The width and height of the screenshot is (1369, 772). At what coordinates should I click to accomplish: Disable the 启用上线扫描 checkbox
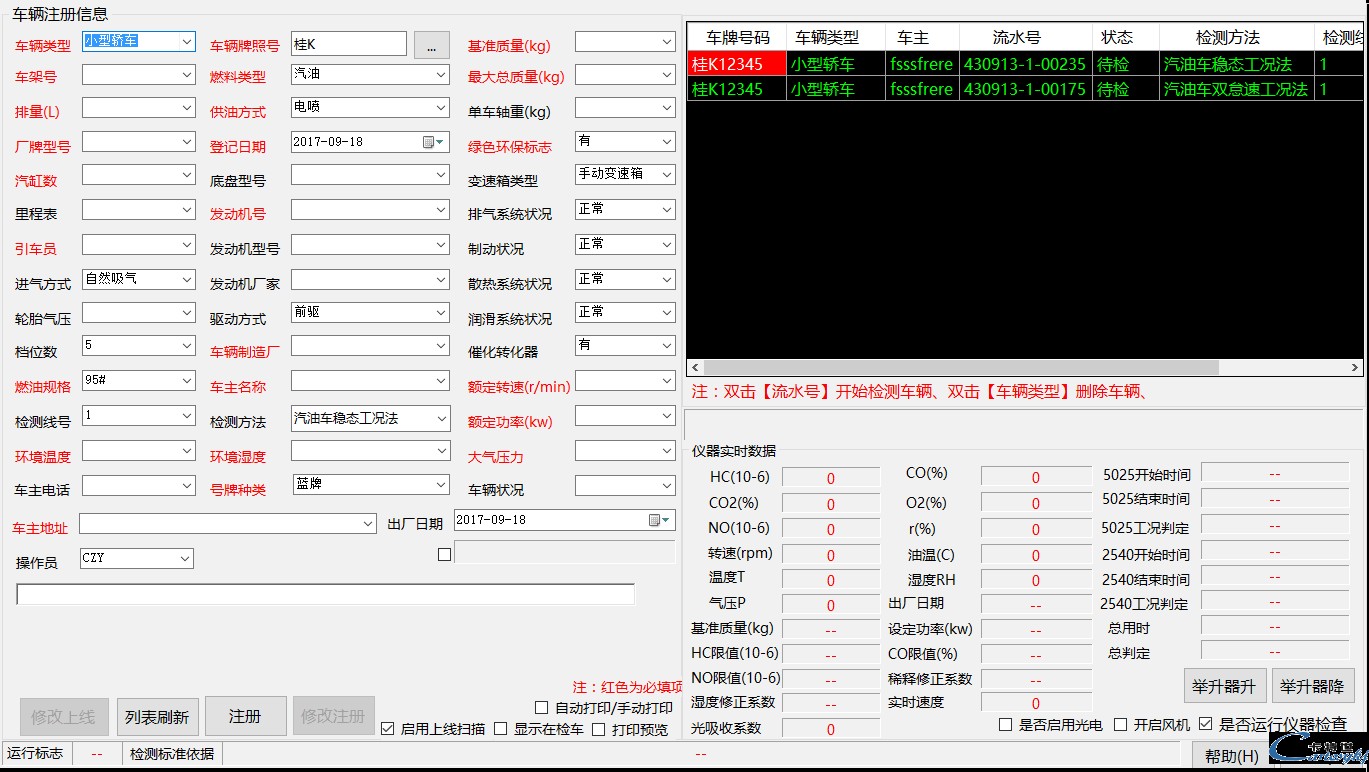click(387, 728)
